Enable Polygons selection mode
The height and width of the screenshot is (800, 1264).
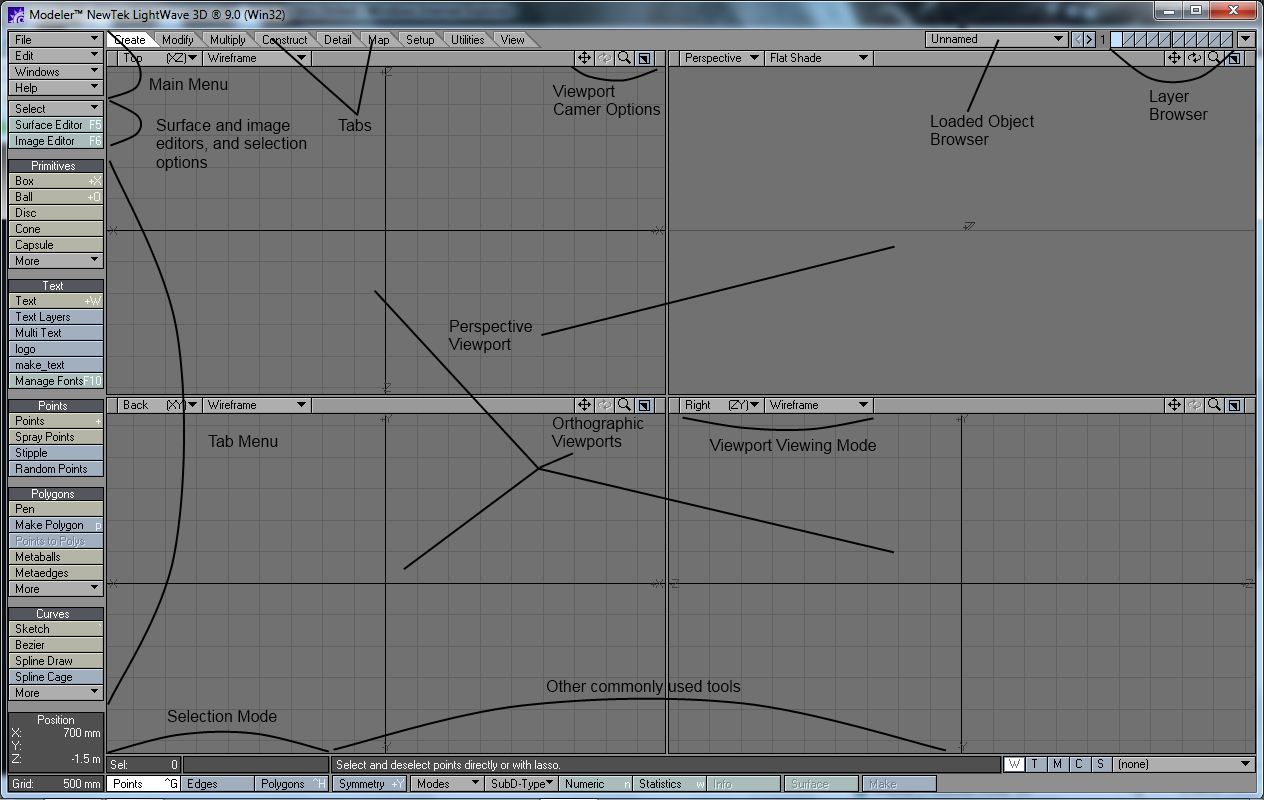point(292,784)
